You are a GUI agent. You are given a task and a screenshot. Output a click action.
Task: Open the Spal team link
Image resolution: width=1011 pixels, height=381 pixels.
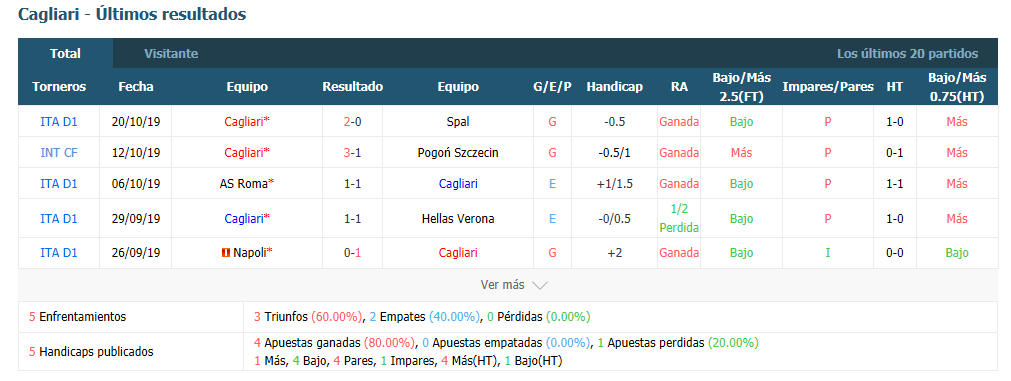(458, 122)
